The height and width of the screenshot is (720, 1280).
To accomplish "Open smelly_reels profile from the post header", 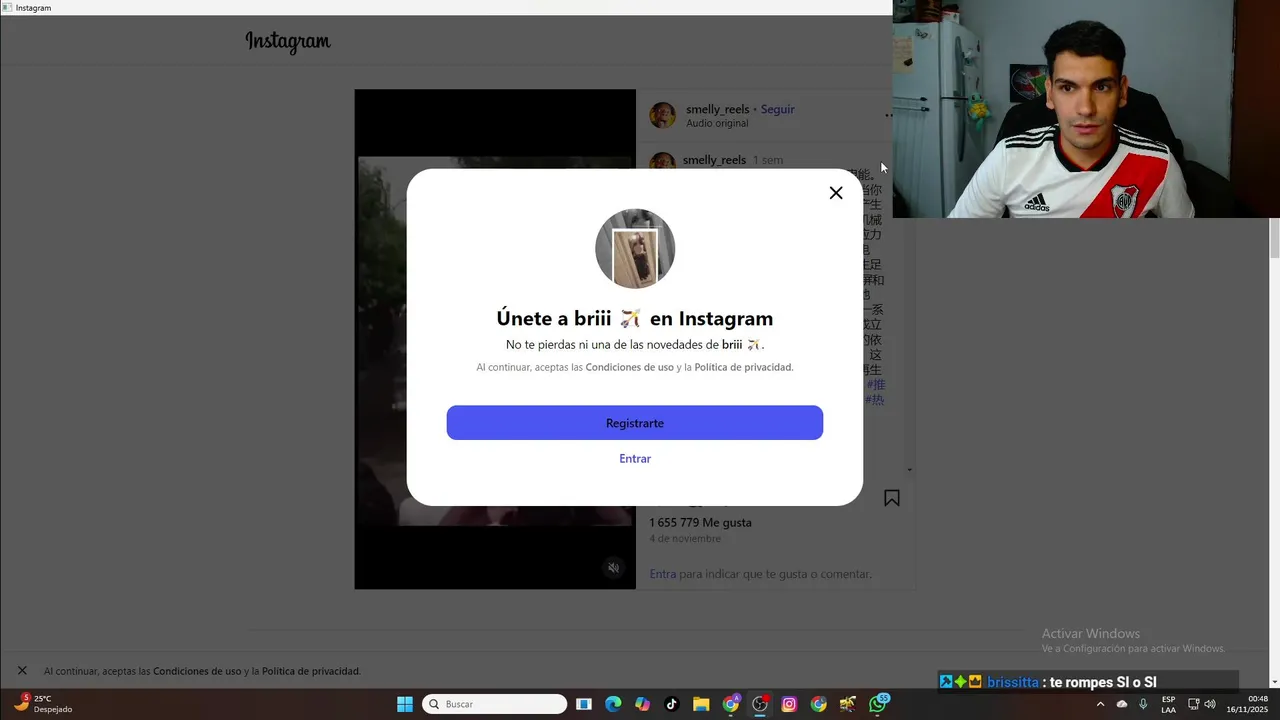I will (717, 109).
